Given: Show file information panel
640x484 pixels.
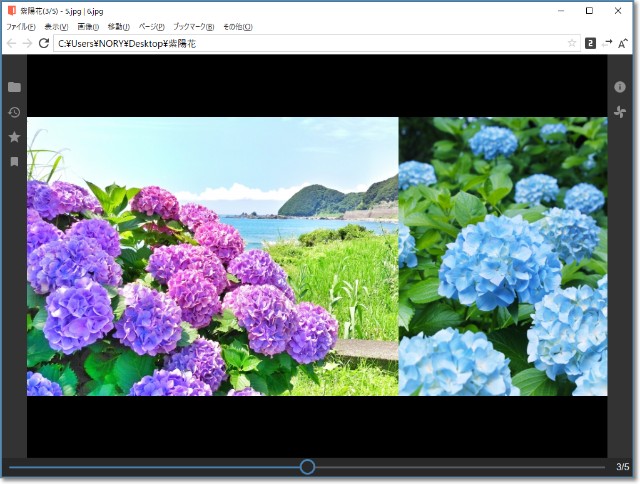Looking at the screenshot, I should pos(620,87).
